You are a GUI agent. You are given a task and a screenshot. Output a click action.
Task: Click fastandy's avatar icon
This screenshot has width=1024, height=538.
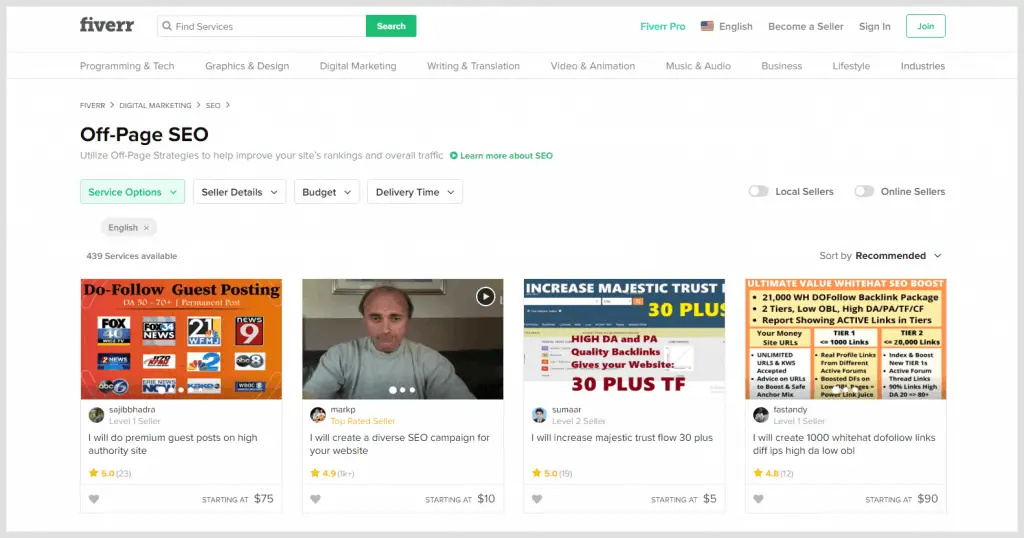[x=760, y=415]
